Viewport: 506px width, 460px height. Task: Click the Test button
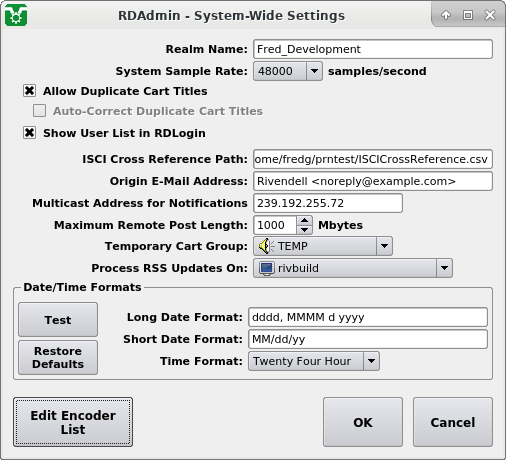click(58, 320)
